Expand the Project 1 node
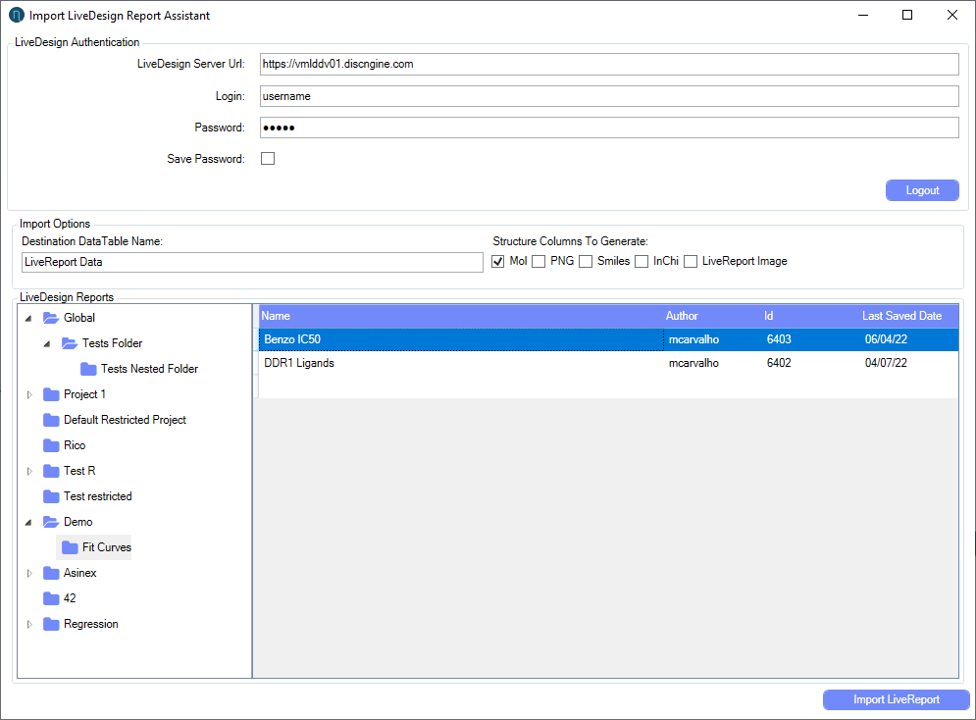Viewport: 976px width, 720px height. pos(29,395)
